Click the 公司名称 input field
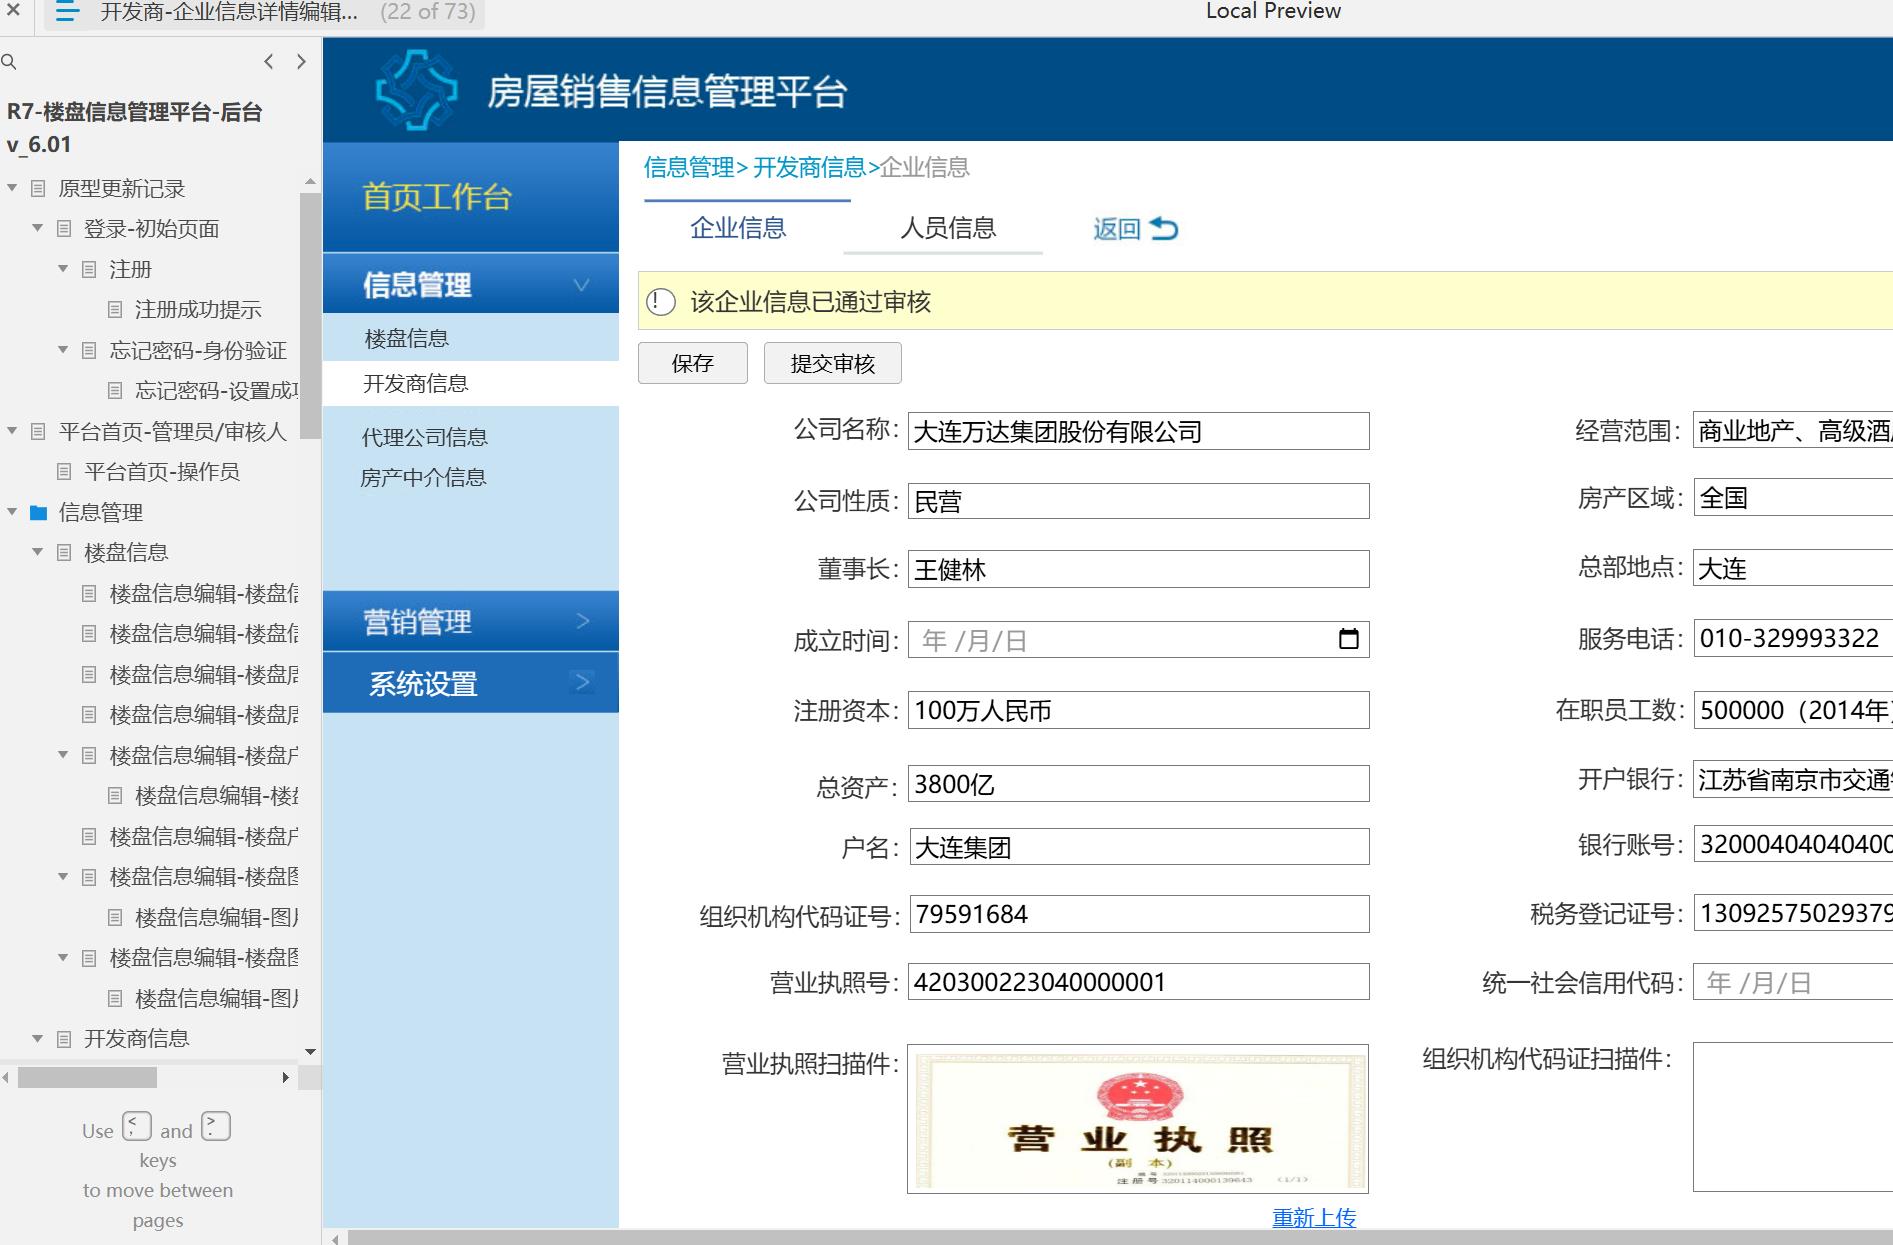The width and height of the screenshot is (1893, 1245). [1139, 431]
